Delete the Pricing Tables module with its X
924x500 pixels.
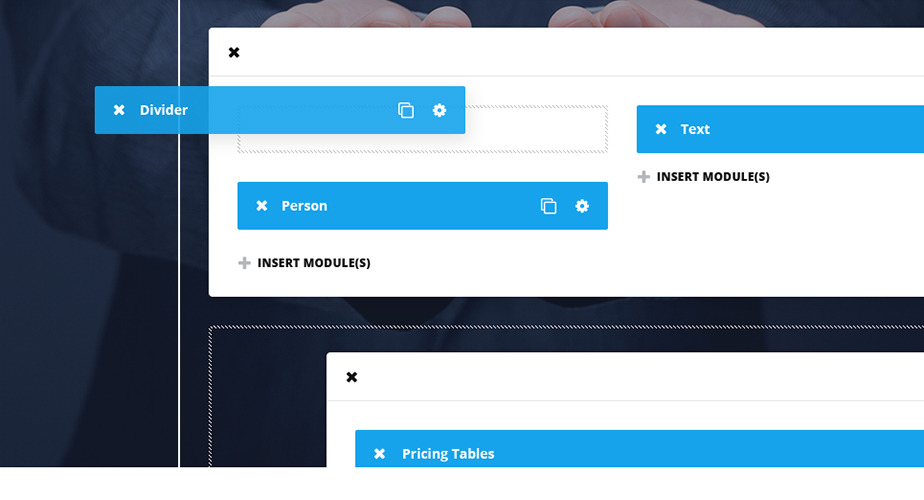(x=380, y=453)
